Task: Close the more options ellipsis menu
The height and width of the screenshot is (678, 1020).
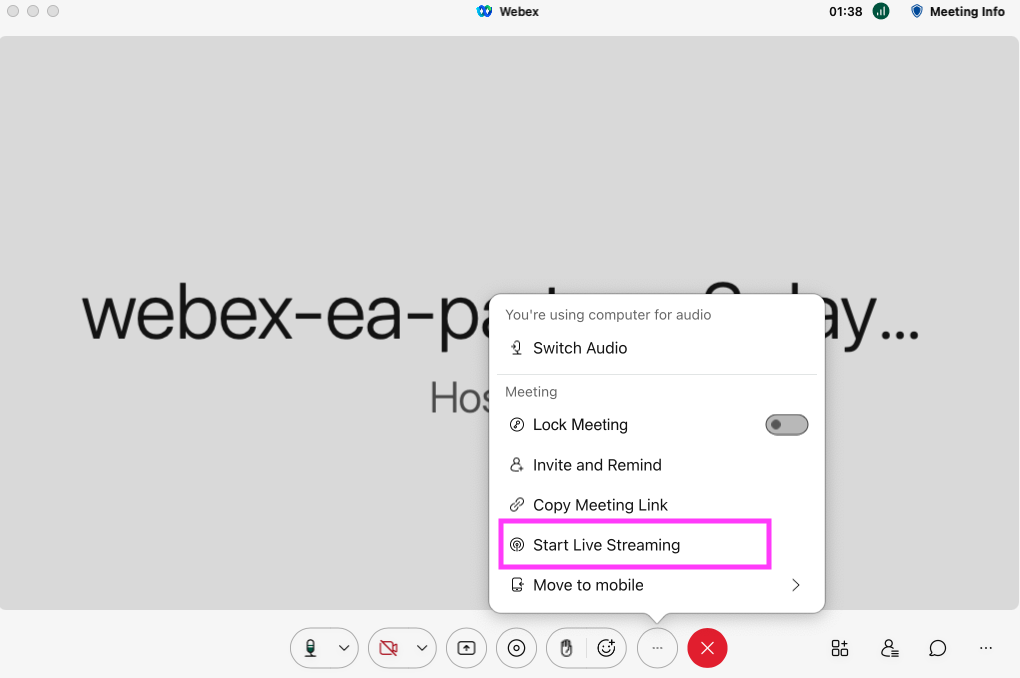Action: tap(658, 648)
